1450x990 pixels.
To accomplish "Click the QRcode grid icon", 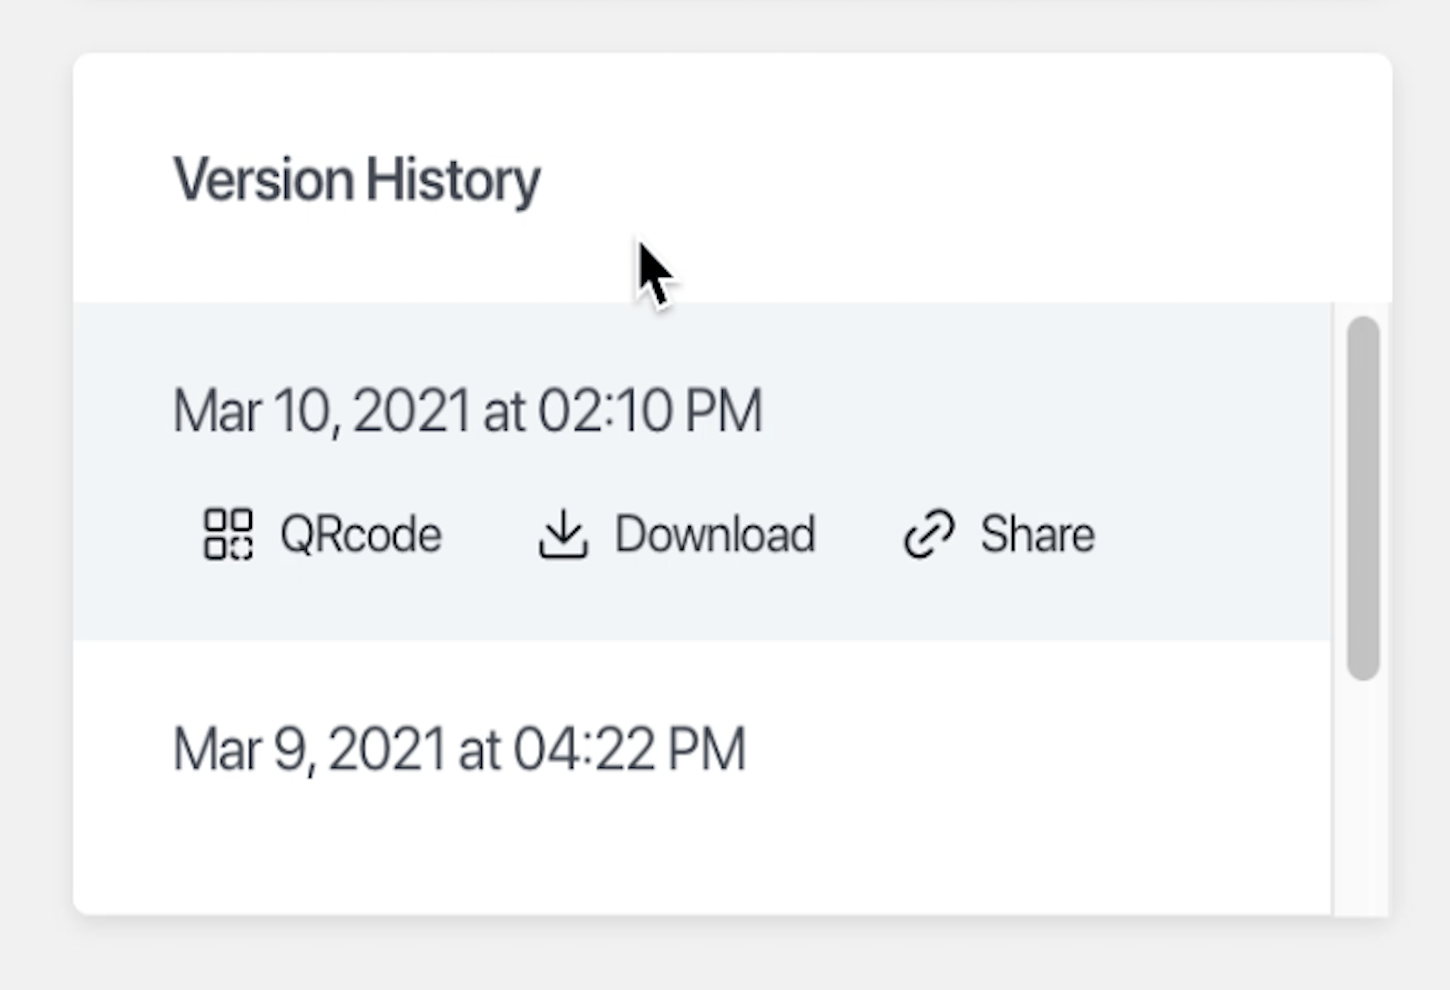I will [x=228, y=534].
